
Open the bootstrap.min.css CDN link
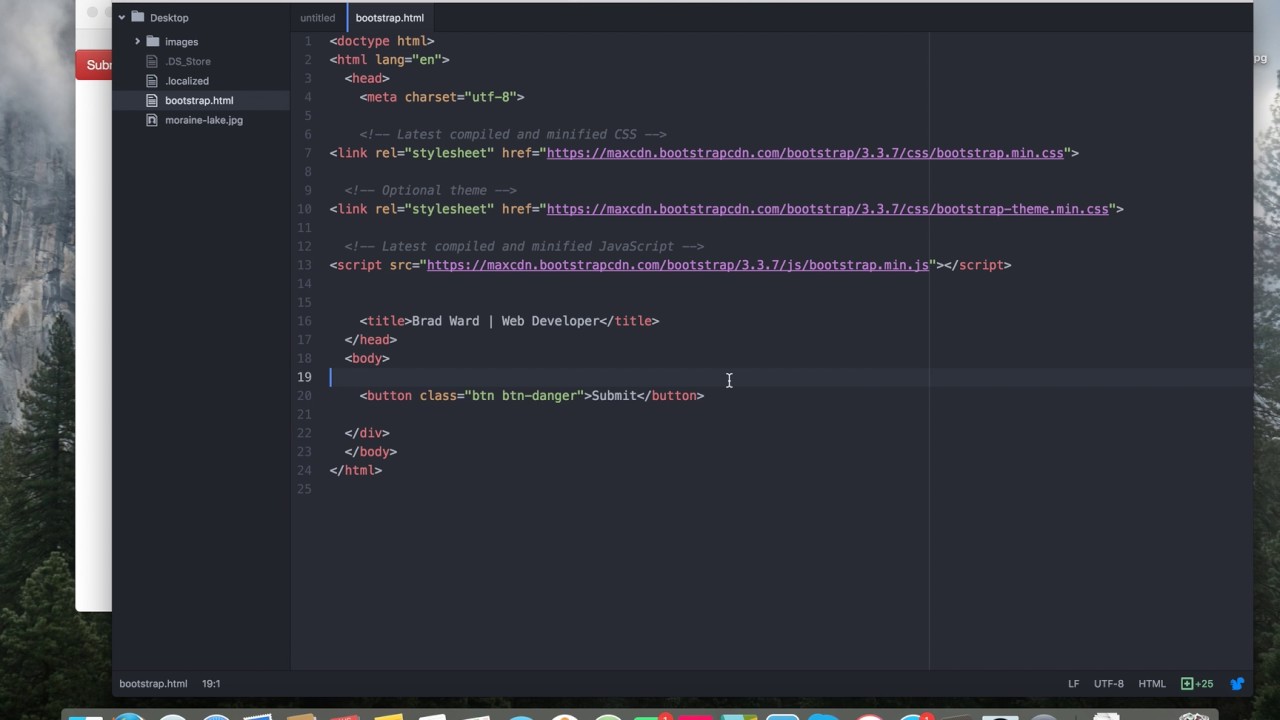pos(805,153)
